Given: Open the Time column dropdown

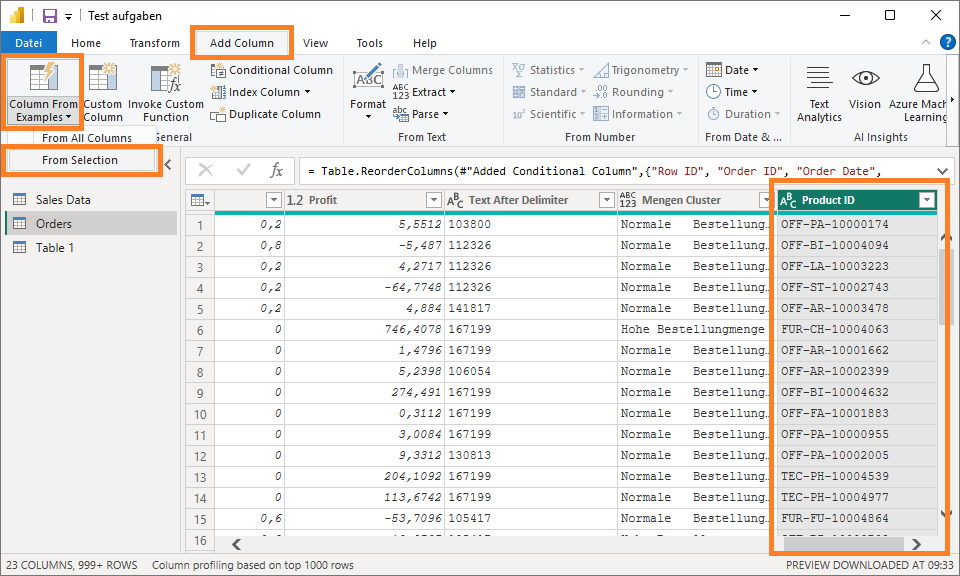Looking at the screenshot, I should [x=732, y=92].
